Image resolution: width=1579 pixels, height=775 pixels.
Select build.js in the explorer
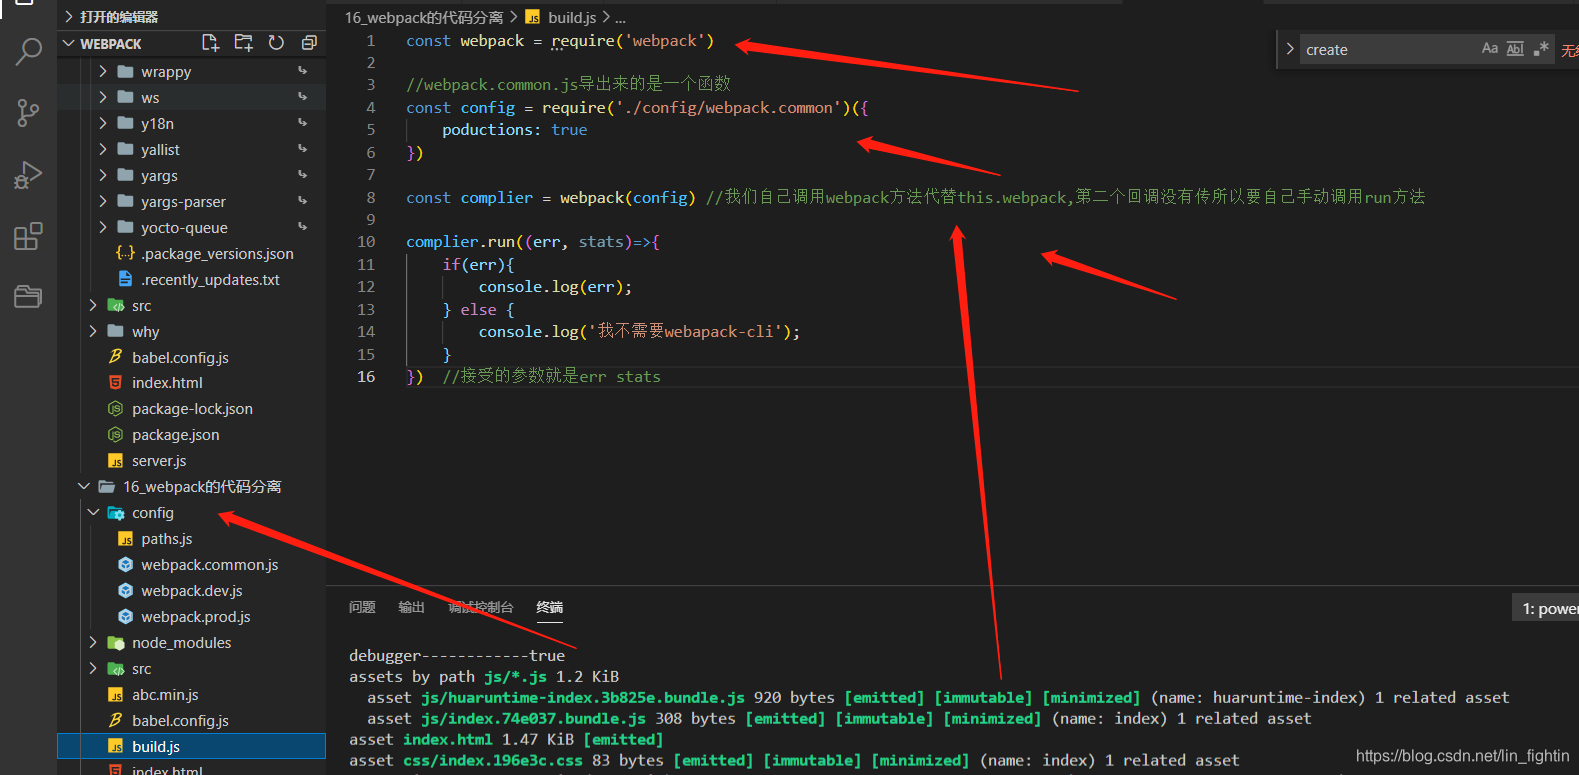(x=192, y=747)
